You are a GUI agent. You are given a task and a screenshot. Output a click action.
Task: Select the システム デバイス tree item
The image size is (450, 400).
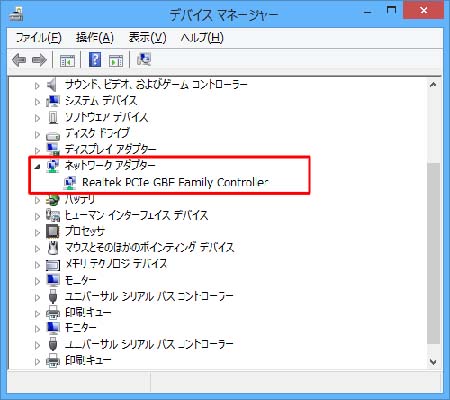tap(101, 100)
